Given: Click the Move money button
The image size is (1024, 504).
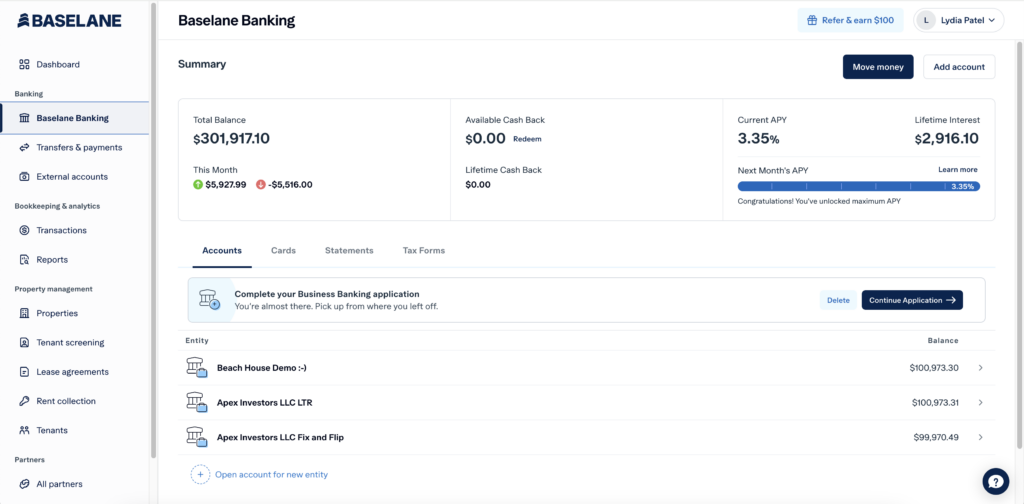Looking at the screenshot, I should point(878,67).
